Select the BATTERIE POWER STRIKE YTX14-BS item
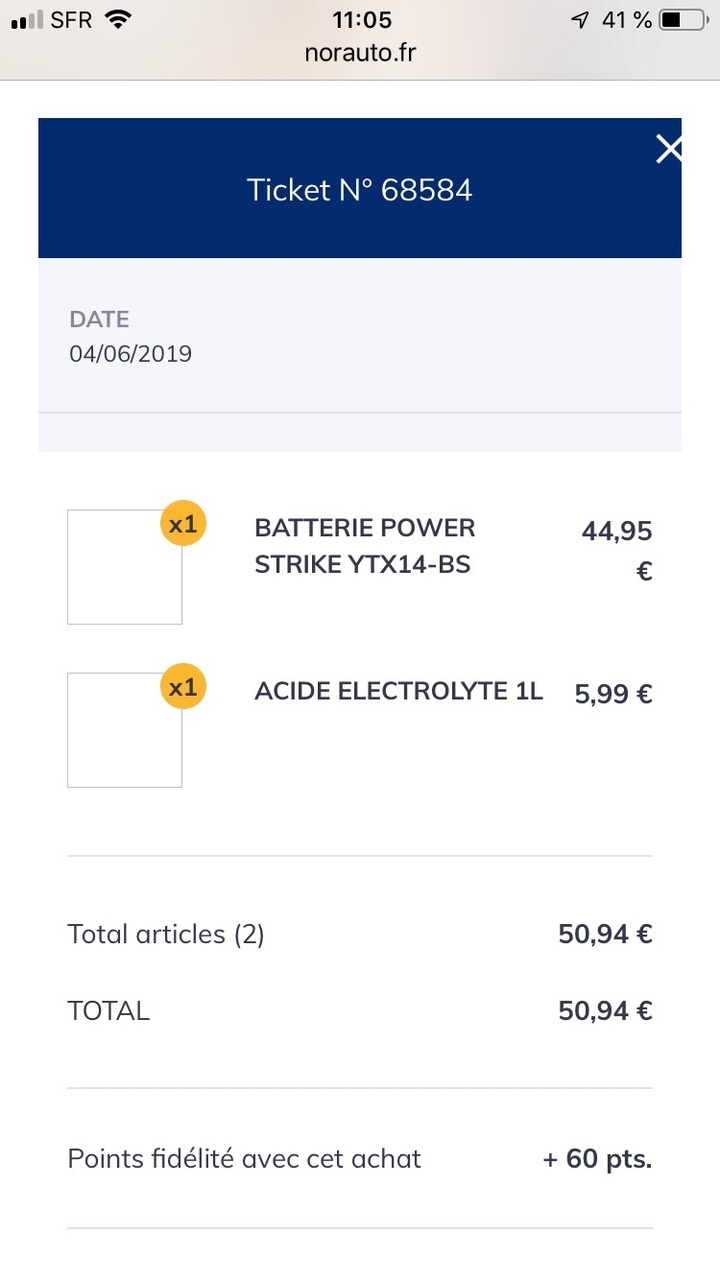Image resolution: width=720 pixels, height=1280 pixels. (365, 546)
